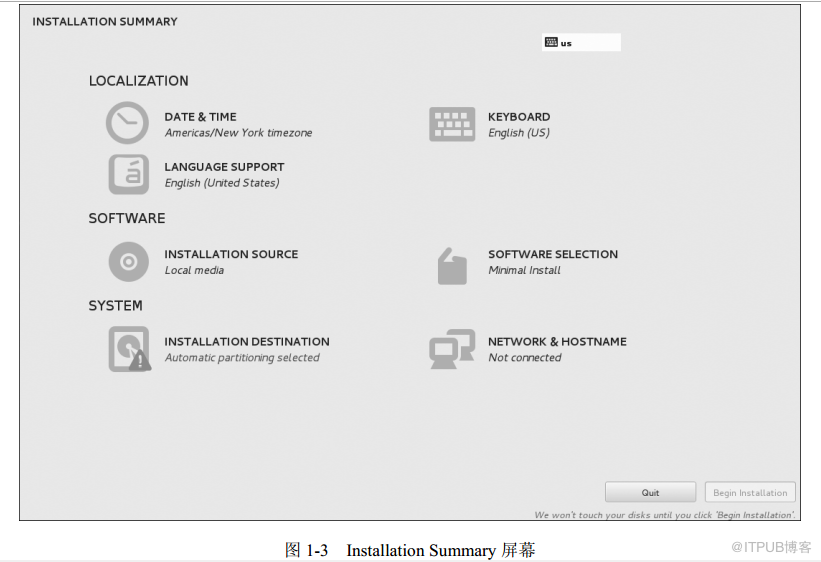Click the 'us' keyboard layout indicator

[581, 42]
